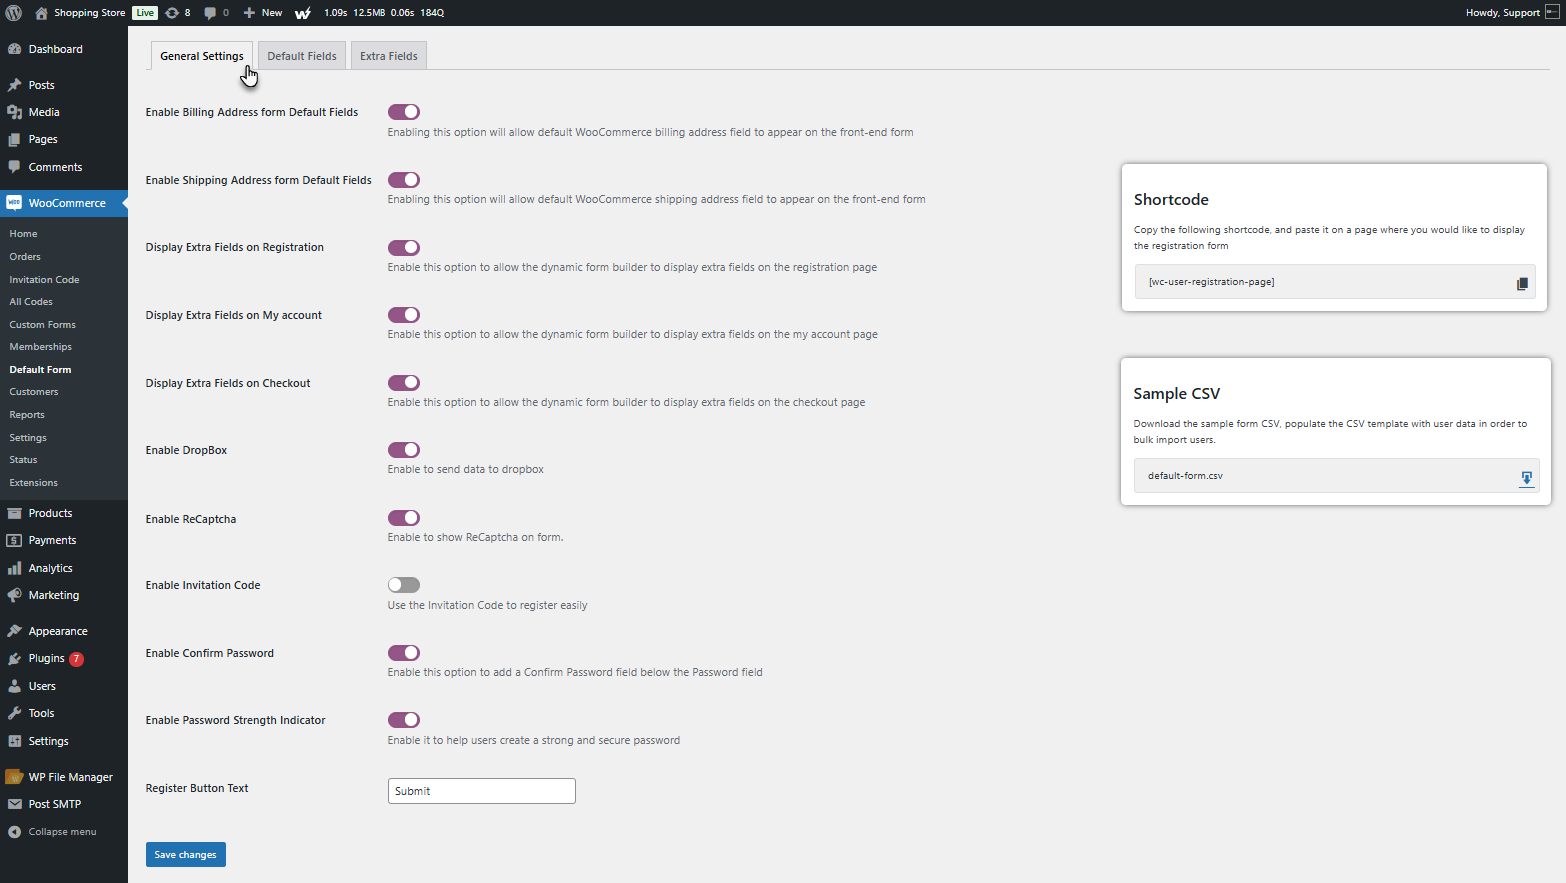This screenshot has width=1566, height=883.
Task: Open the Invitation Code submenu link
Action: click(x=44, y=280)
